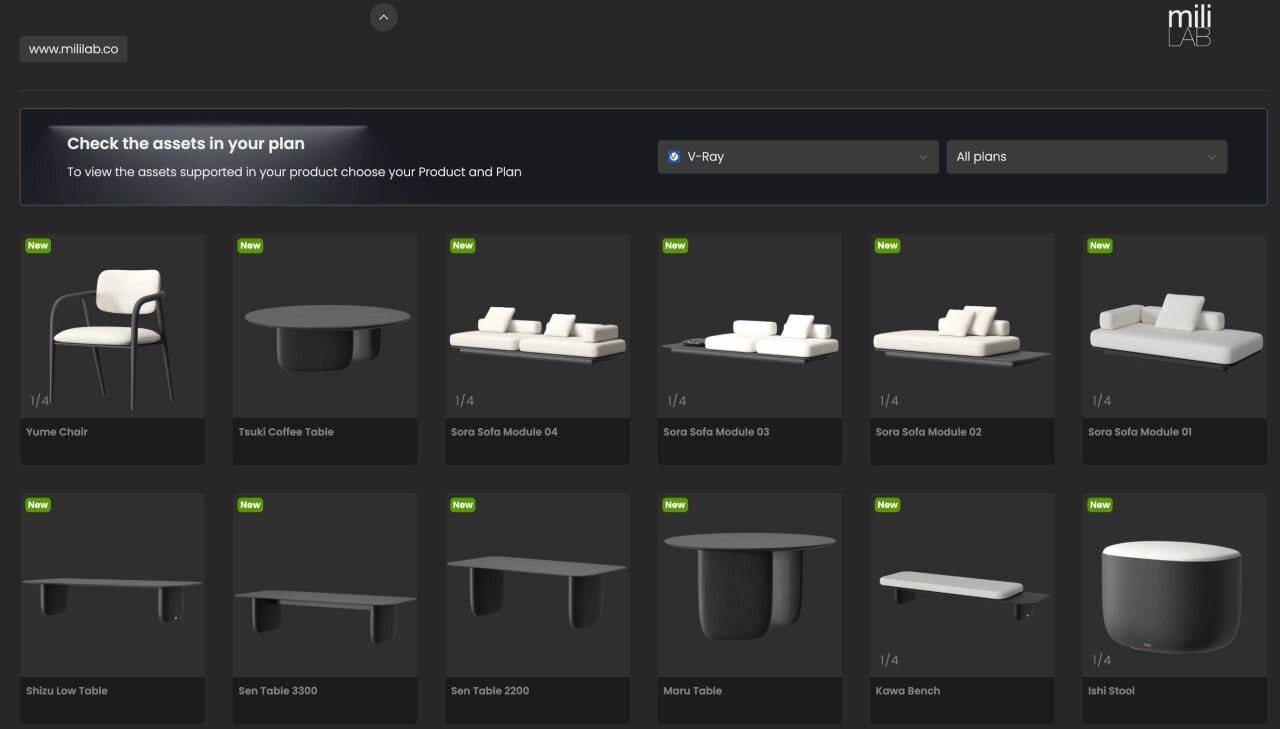Click the V-Ray logo icon in the product dropdown
Screen dimensions: 1280x729
coord(674,157)
